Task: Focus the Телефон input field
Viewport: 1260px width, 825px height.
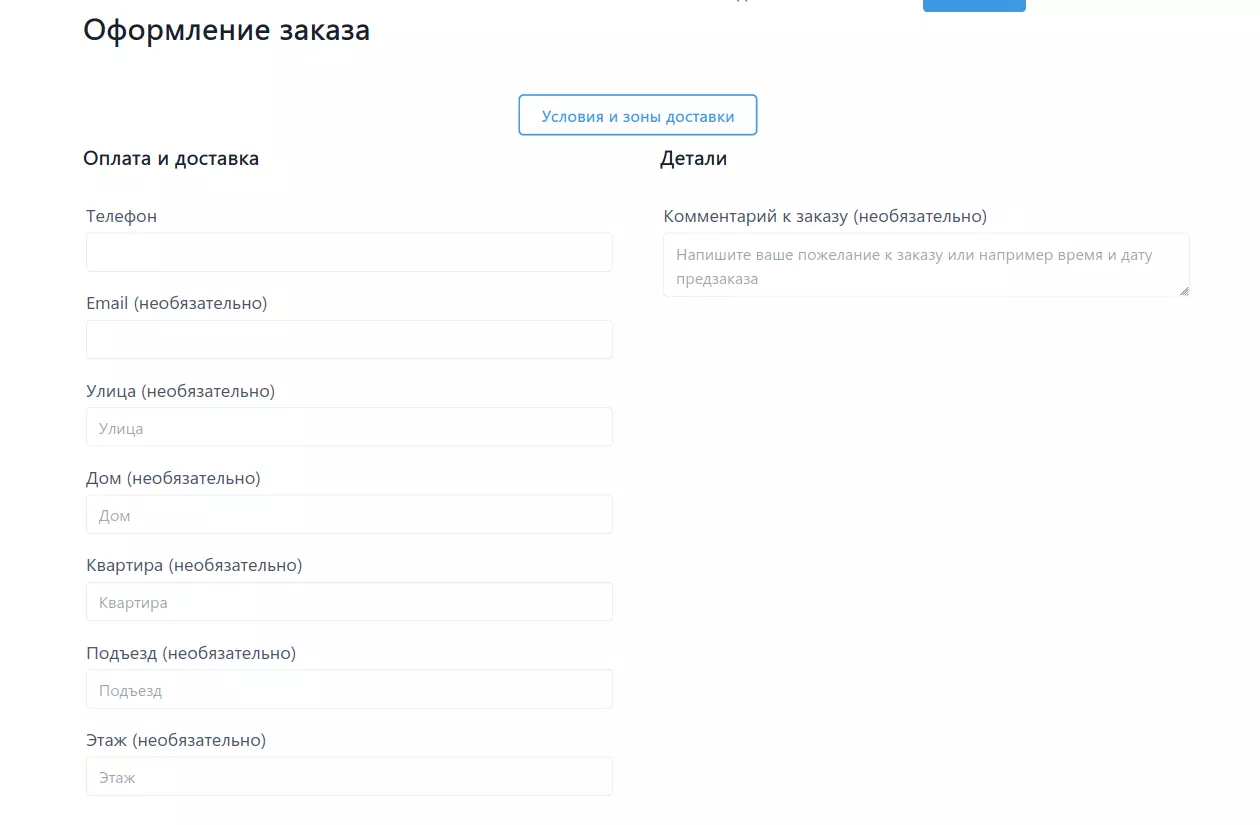Action: coord(349,253)
